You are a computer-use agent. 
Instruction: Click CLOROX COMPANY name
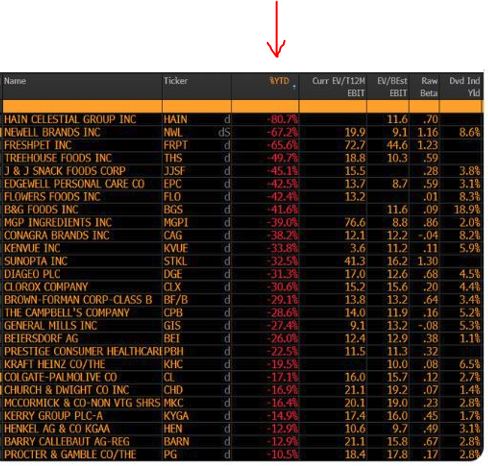[x=46, y=287]
